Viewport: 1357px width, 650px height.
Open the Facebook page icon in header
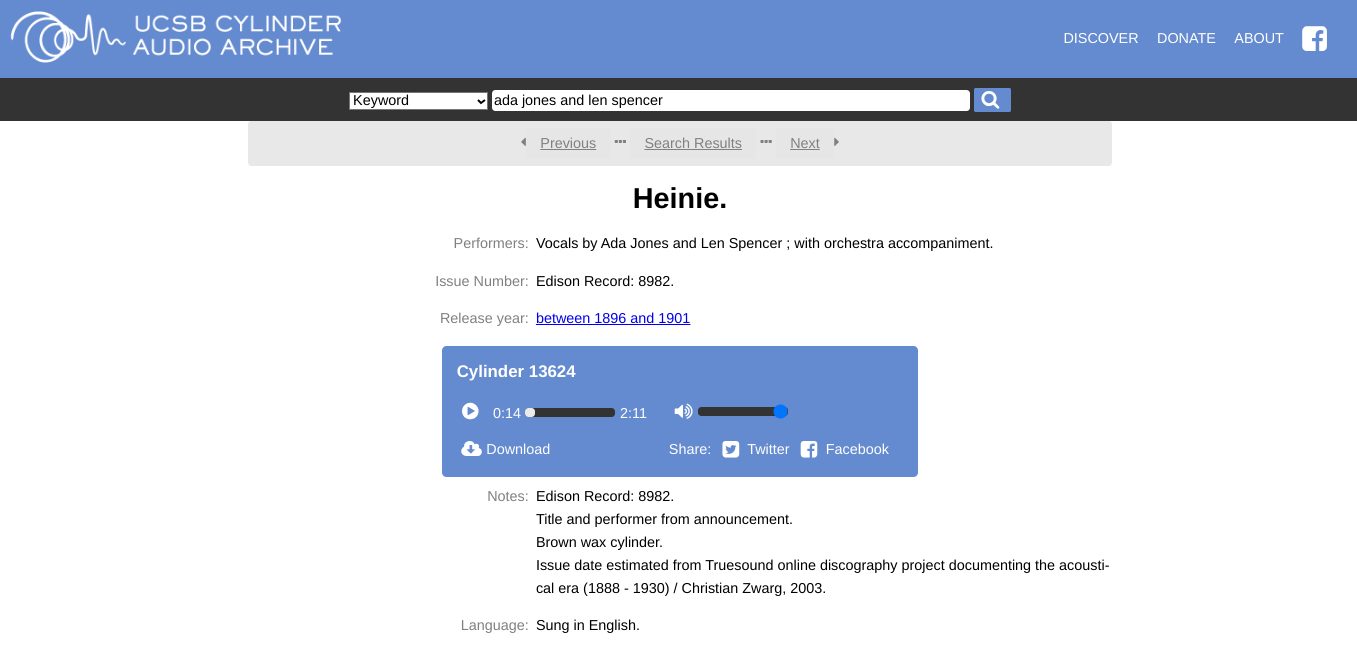point(1314,39)
